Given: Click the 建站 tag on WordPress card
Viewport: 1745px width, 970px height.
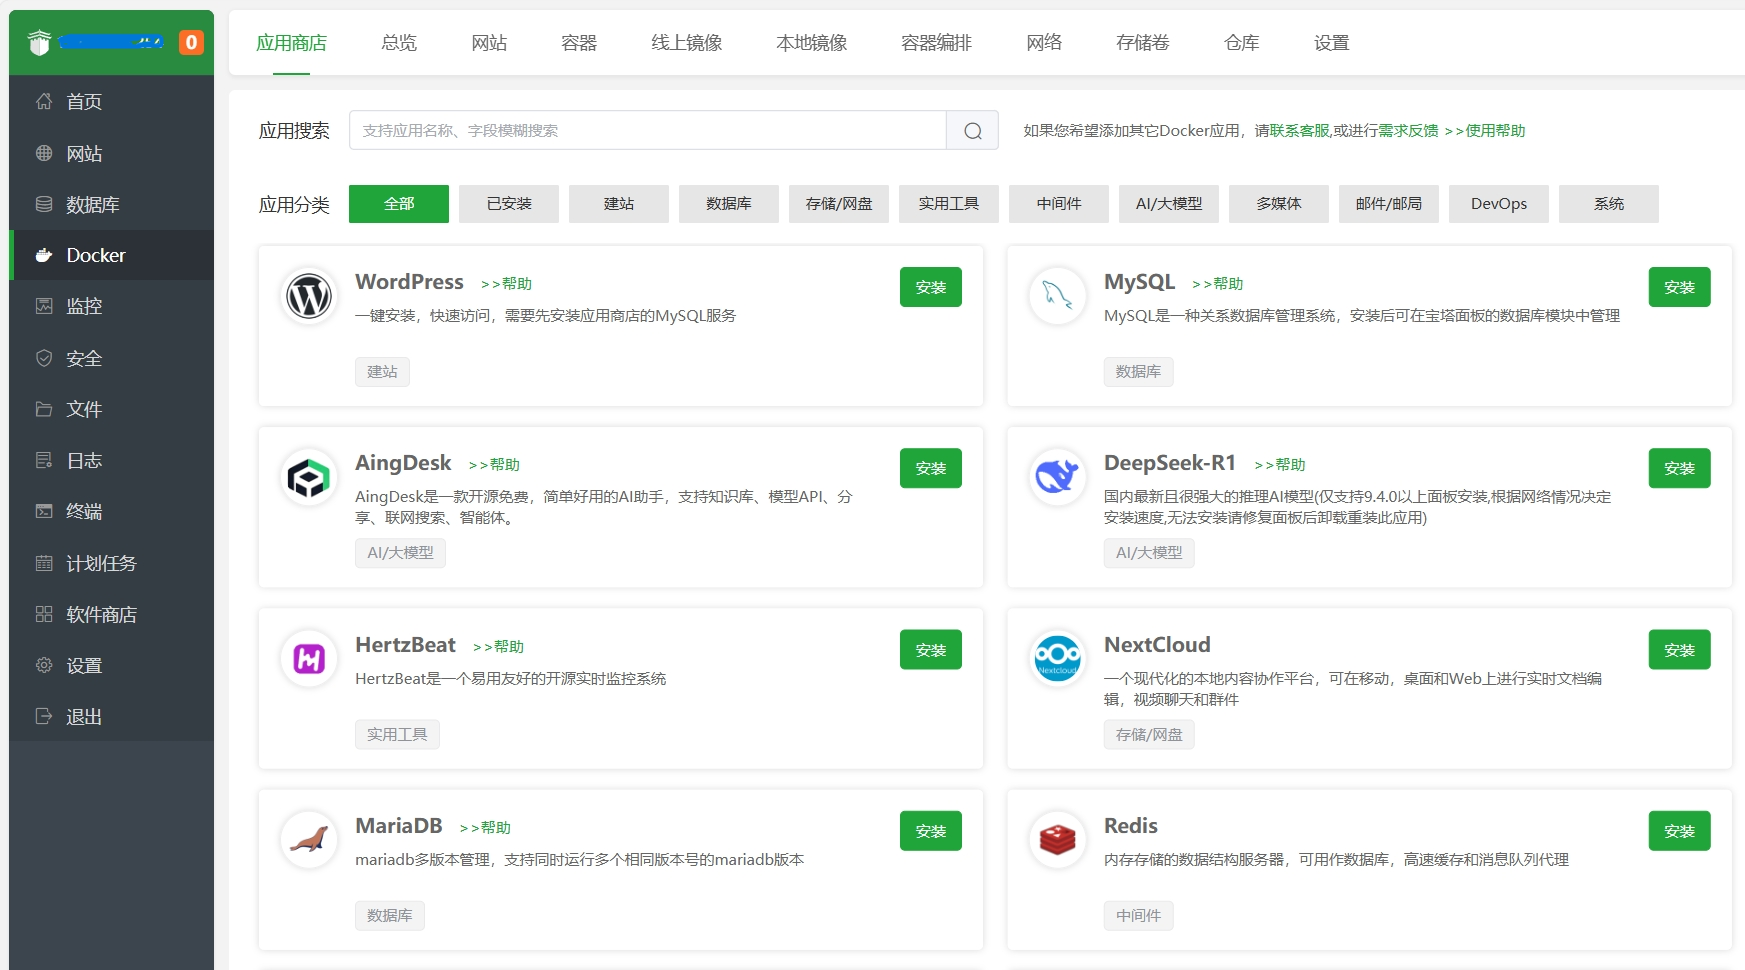Looking at the screenshot, I should (382, 372).
